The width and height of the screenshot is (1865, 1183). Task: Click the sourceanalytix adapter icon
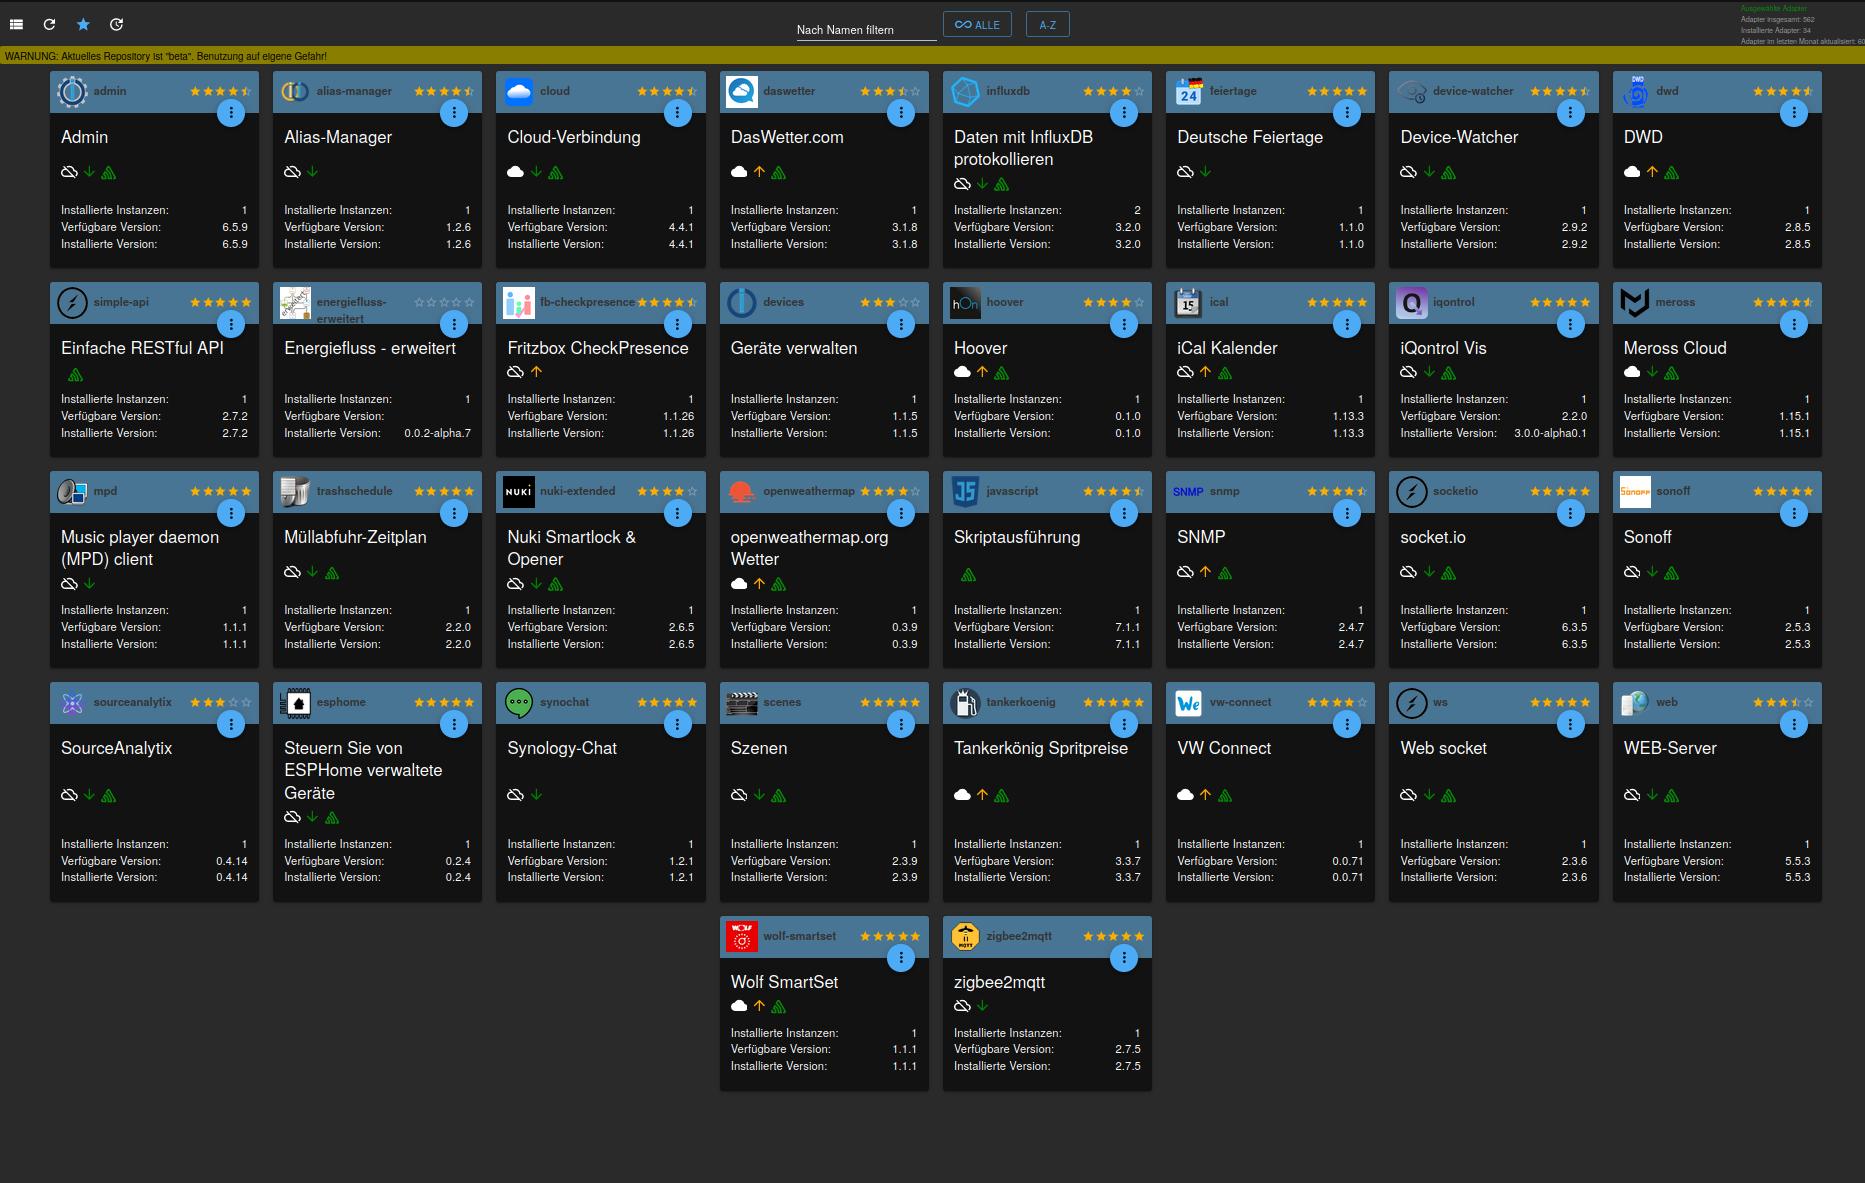72,702
